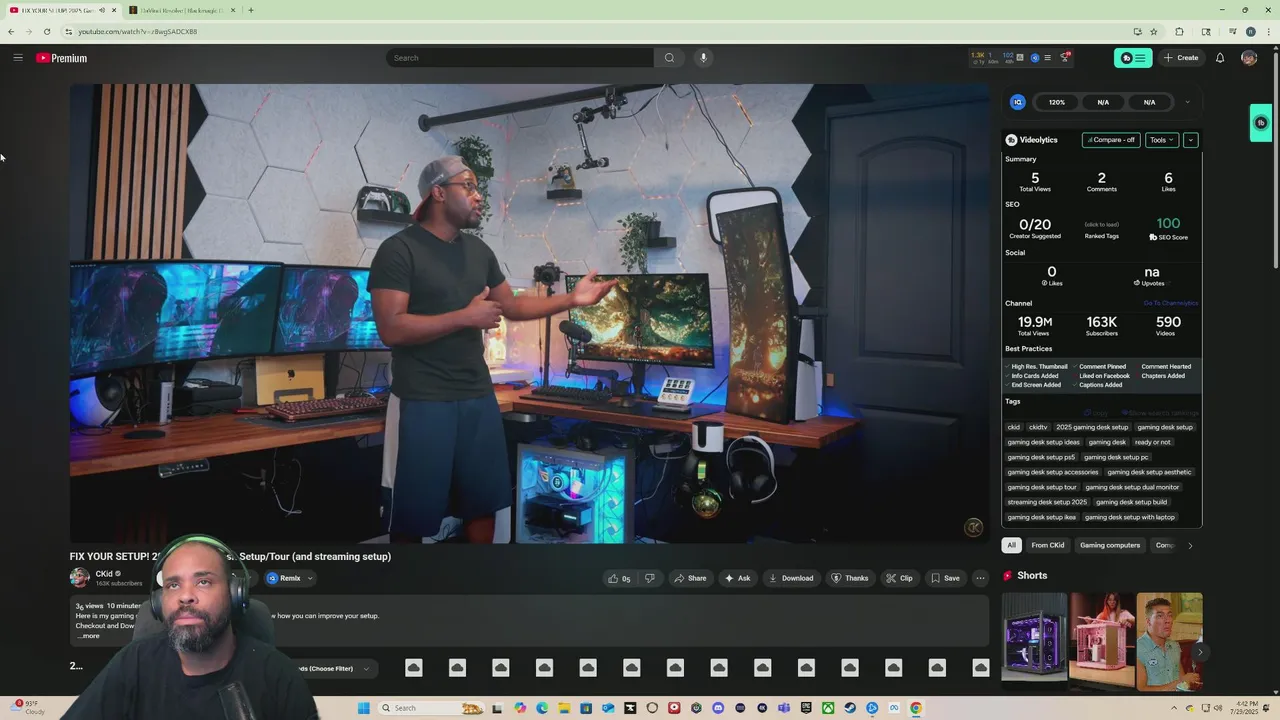This screenshot has width=1280, height=720.
Task: Show next Shorts with arrow
Action: coord(1200,652)
